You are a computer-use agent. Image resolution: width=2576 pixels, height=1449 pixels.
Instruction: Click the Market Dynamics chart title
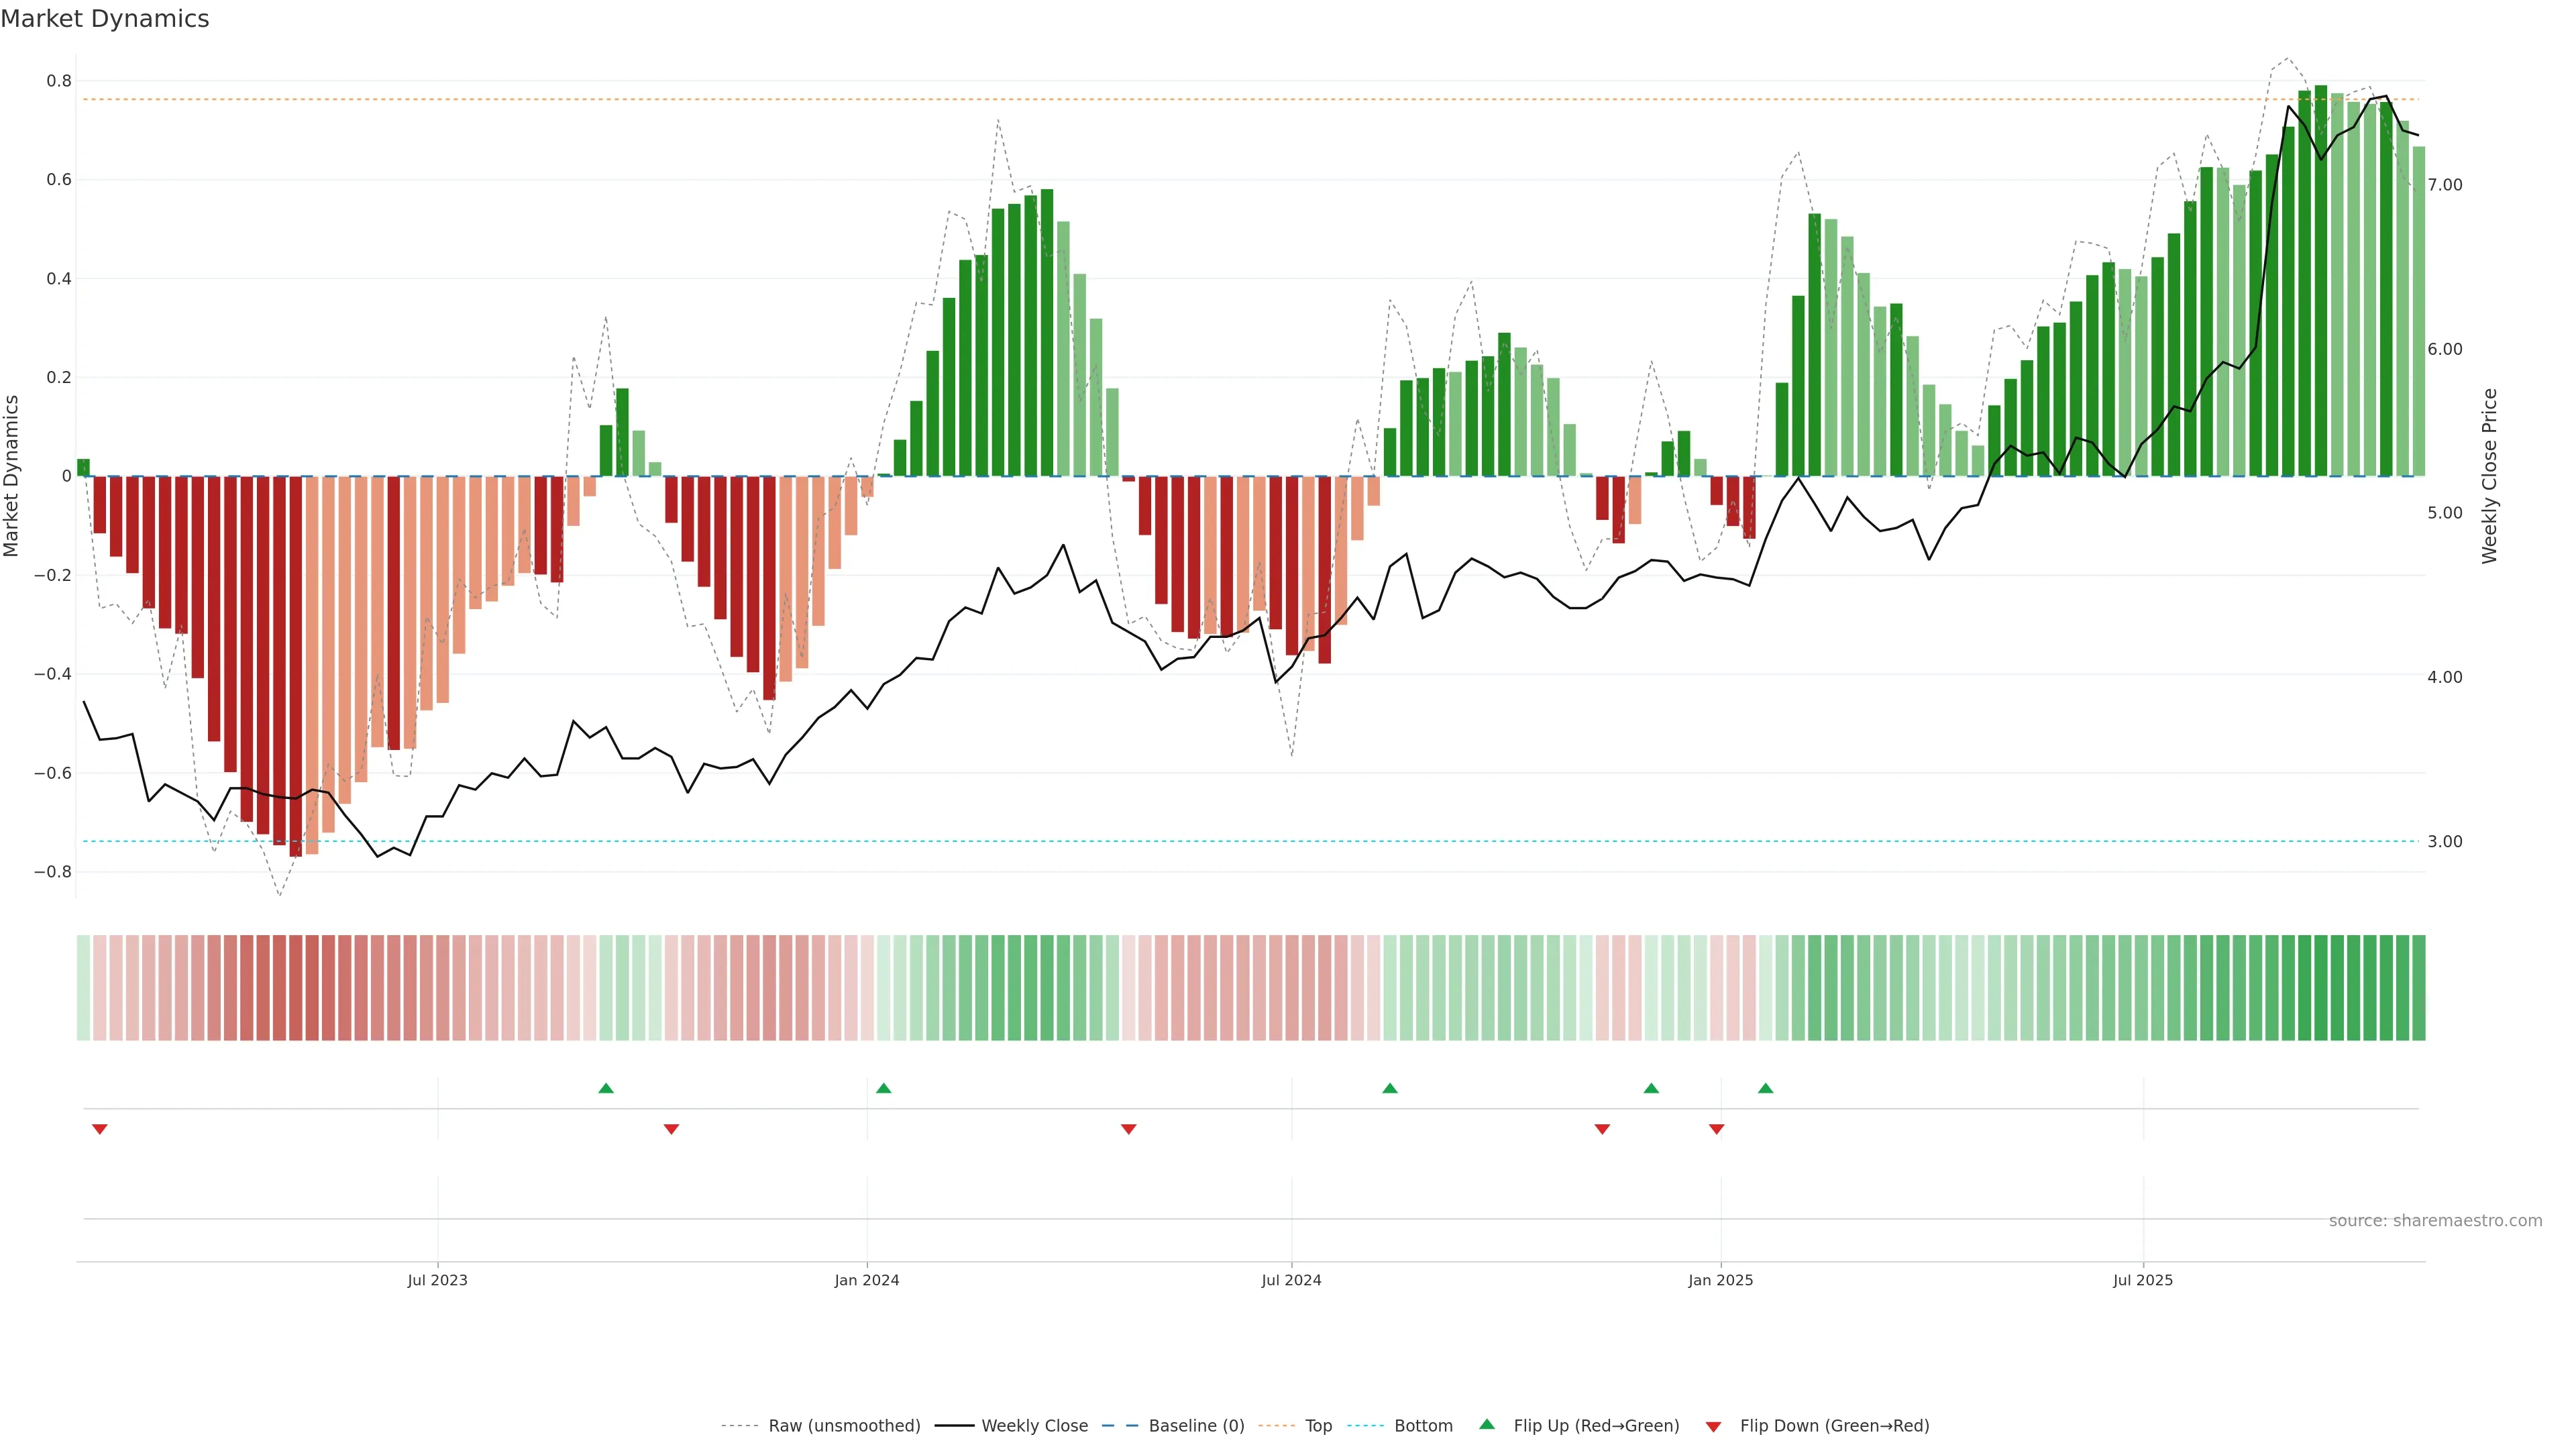coord(105,19)
